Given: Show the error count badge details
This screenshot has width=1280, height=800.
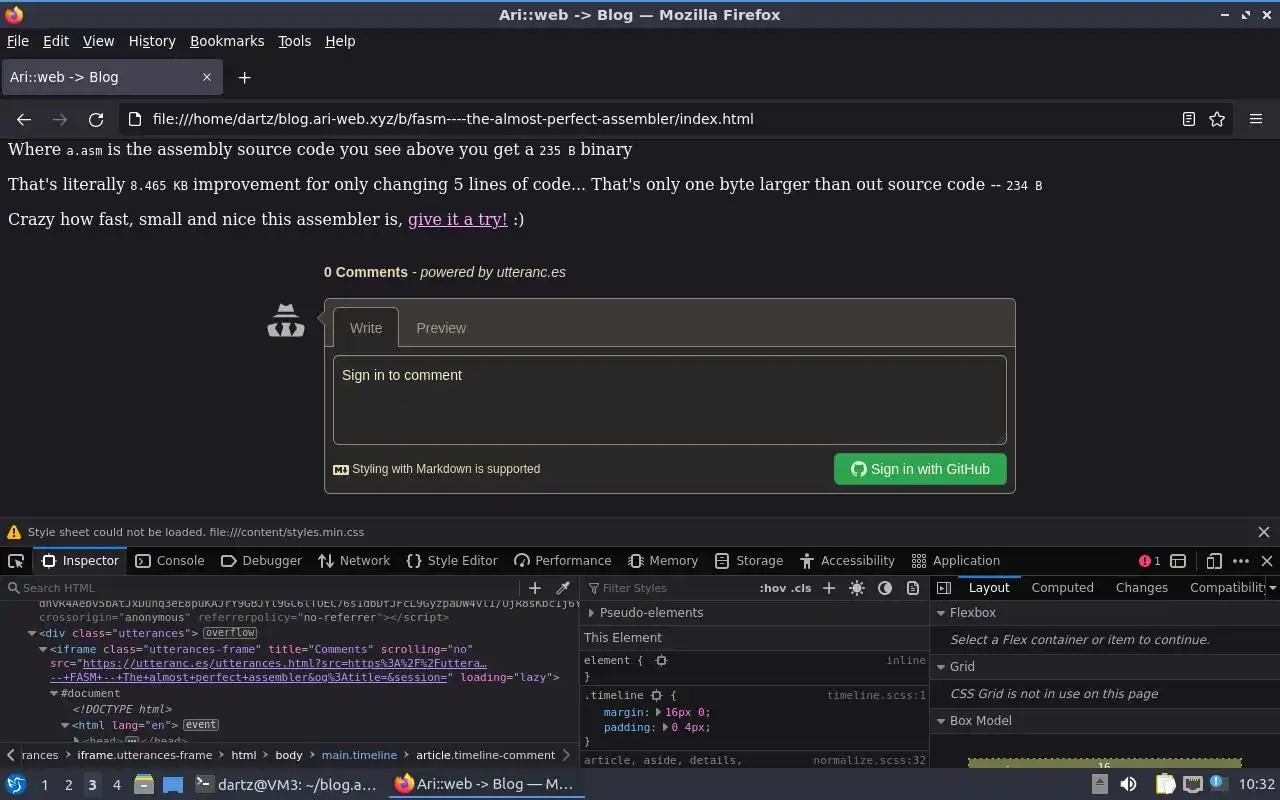Looking at the screenshot, I should click(1150, 561).
